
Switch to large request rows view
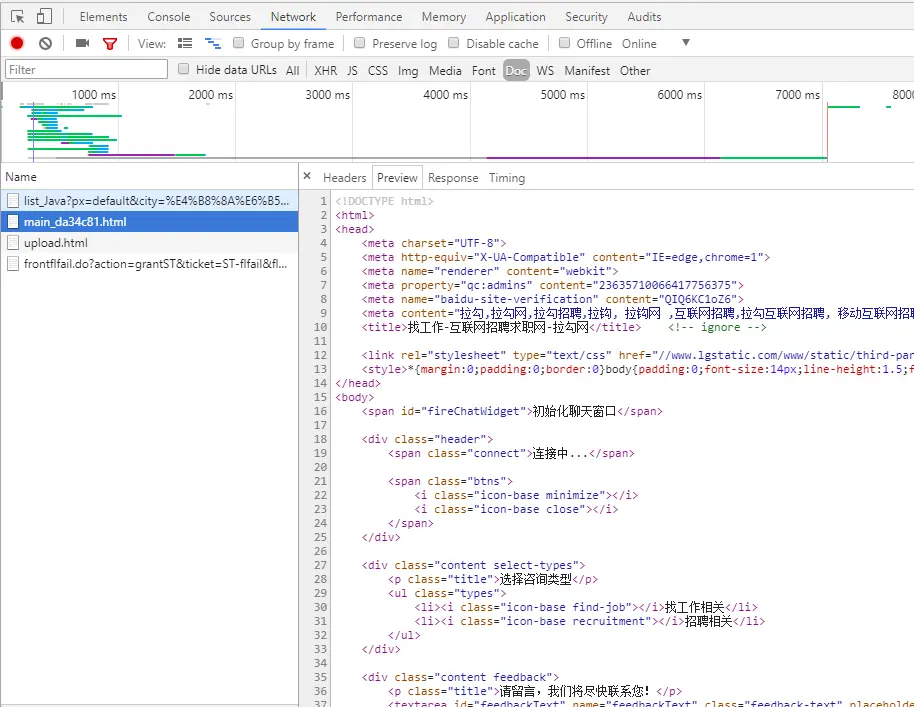pos(185,43)
